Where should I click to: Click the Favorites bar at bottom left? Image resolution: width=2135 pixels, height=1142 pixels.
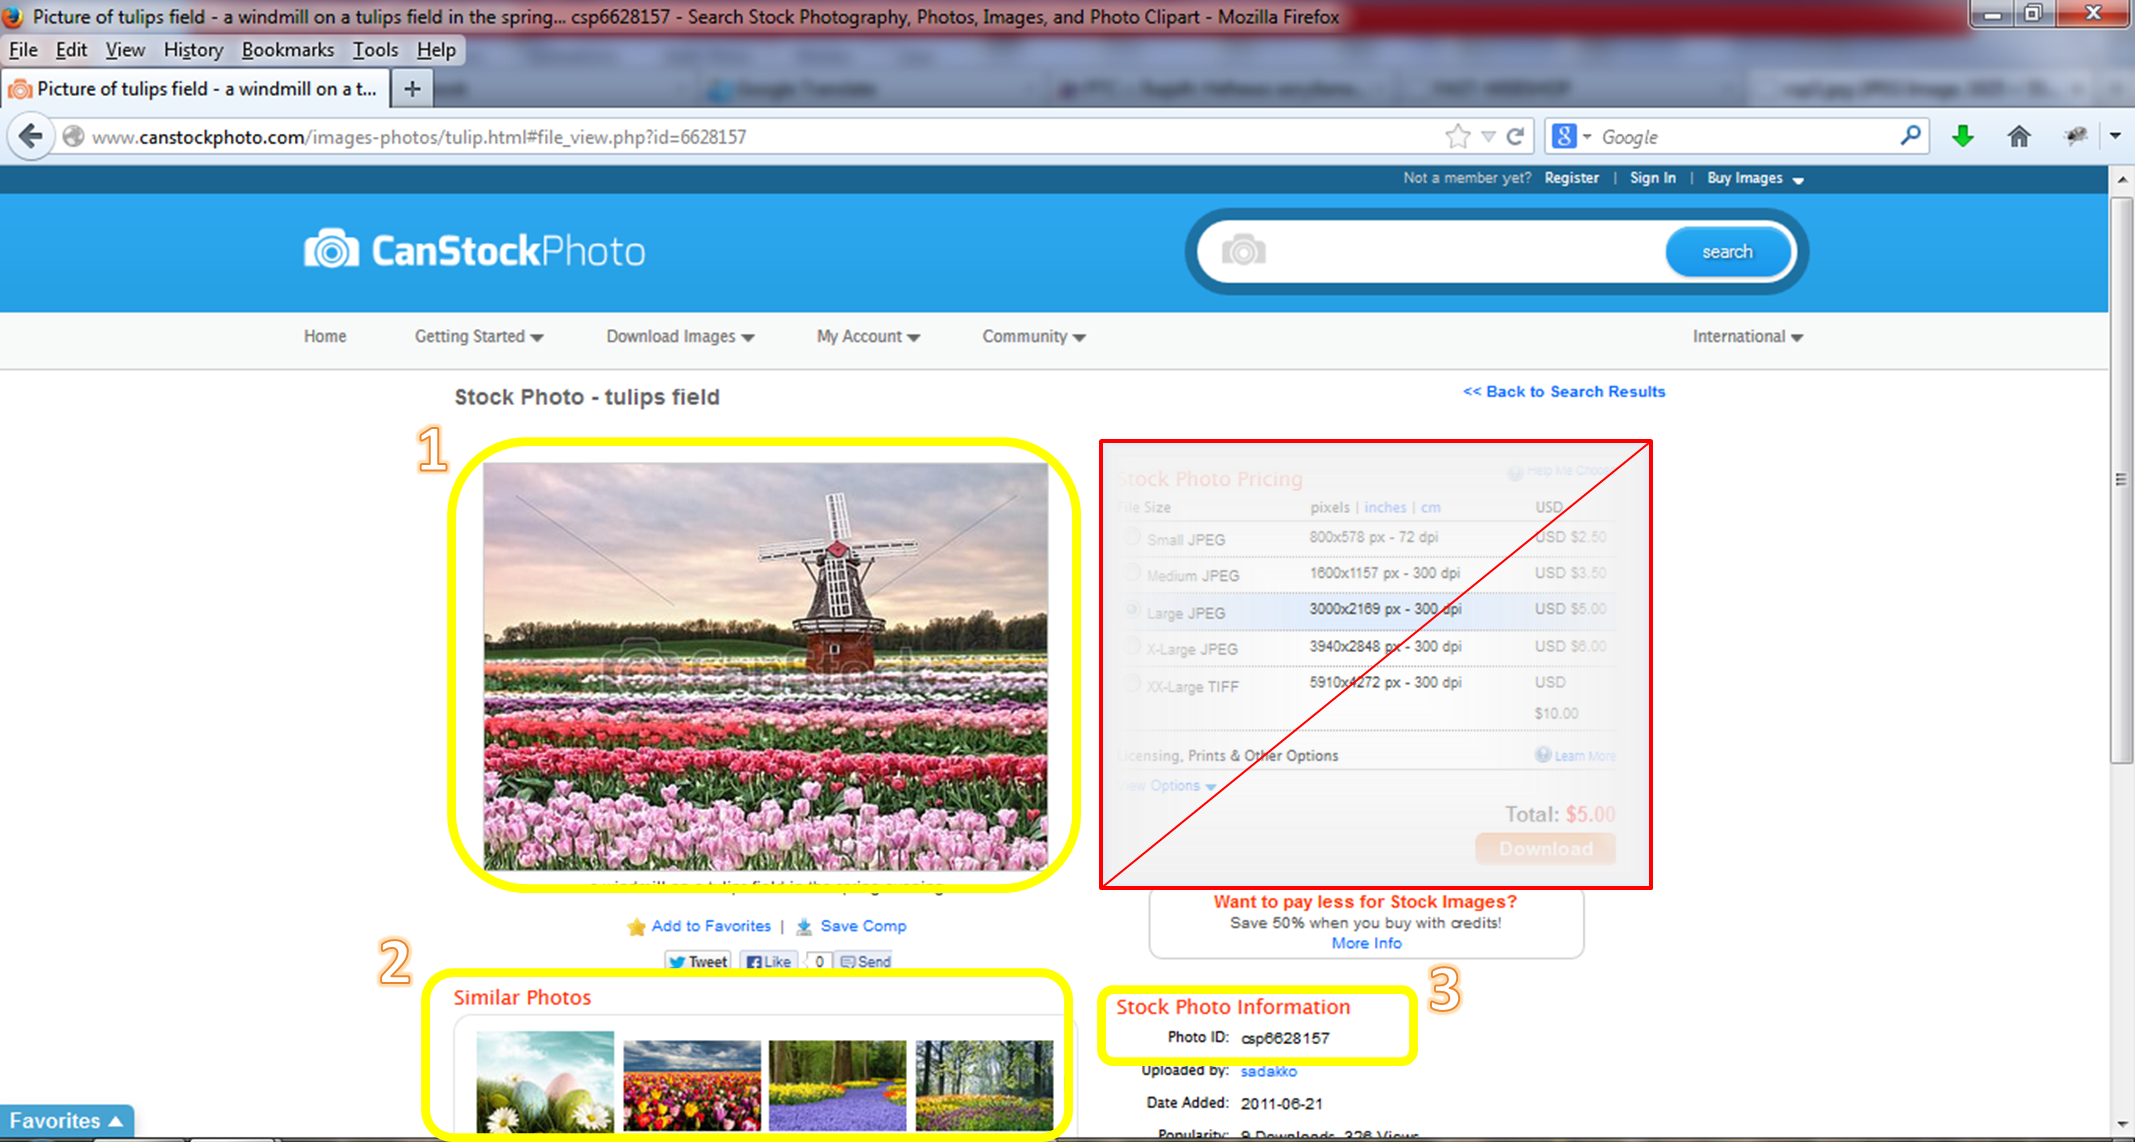coord(66,1121)
